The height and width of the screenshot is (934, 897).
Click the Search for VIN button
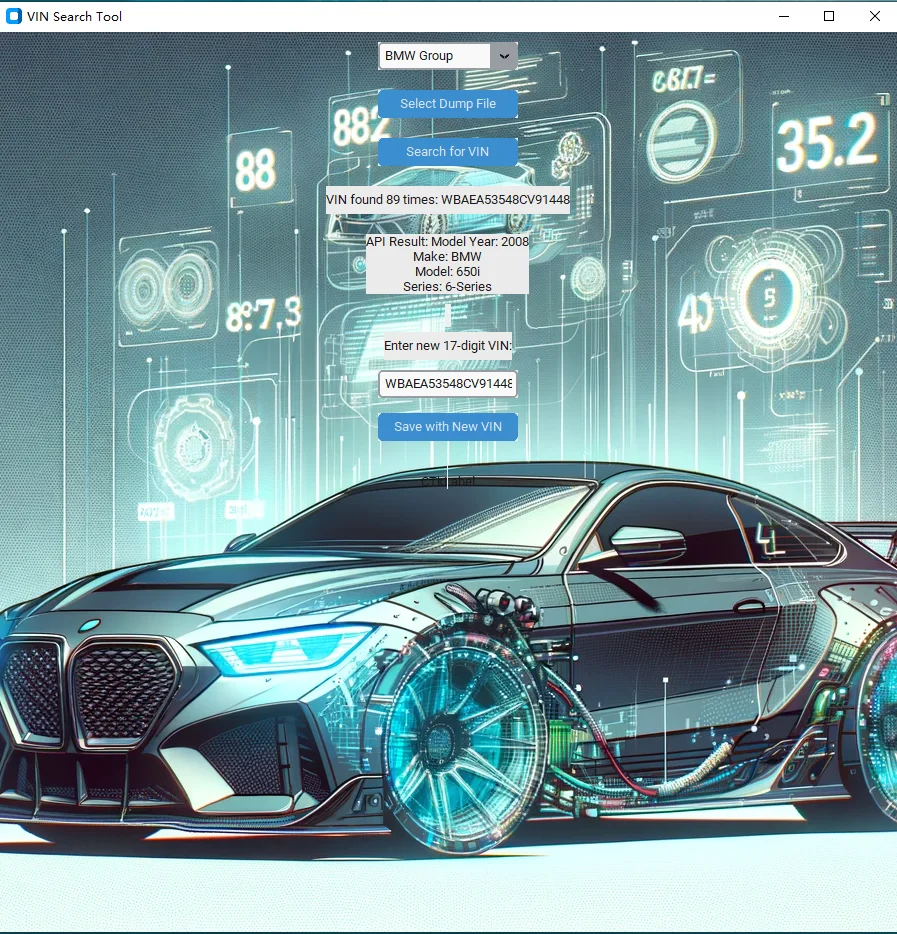(x=448, y=152)
